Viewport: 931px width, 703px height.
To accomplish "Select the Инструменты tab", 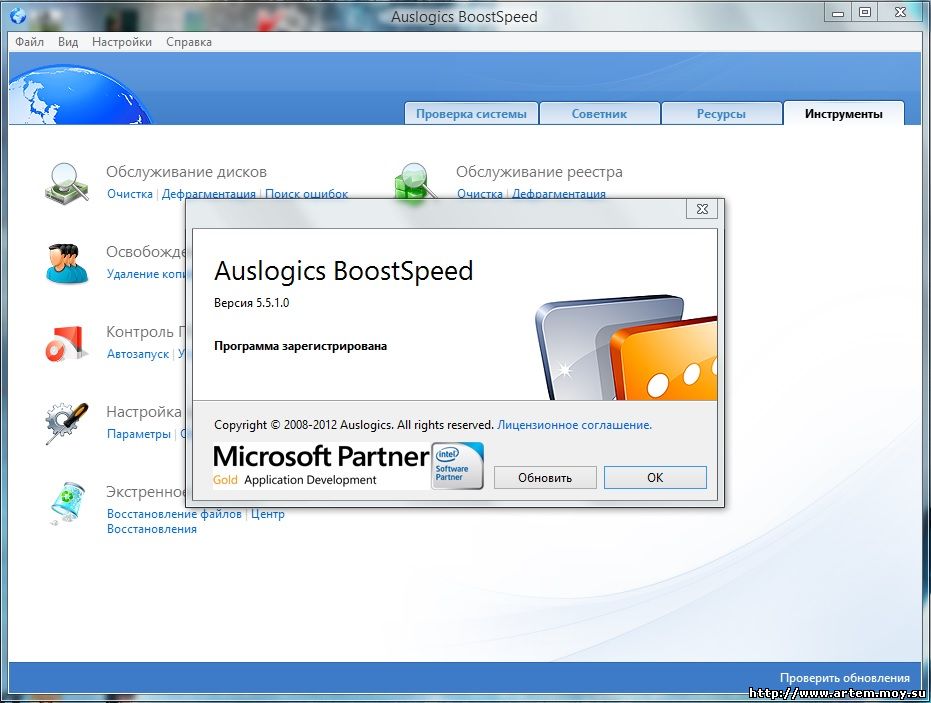I will [844, 113].
